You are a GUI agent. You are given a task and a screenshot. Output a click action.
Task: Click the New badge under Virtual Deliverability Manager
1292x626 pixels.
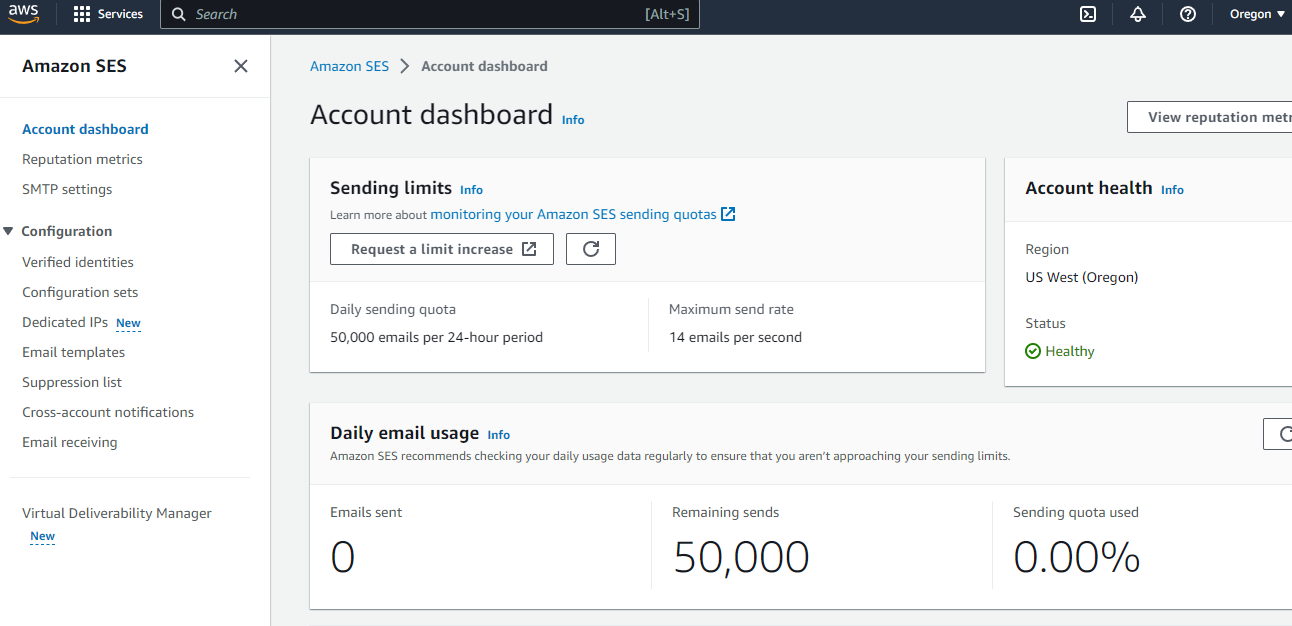pyautogui.click(x=42, y=536)
